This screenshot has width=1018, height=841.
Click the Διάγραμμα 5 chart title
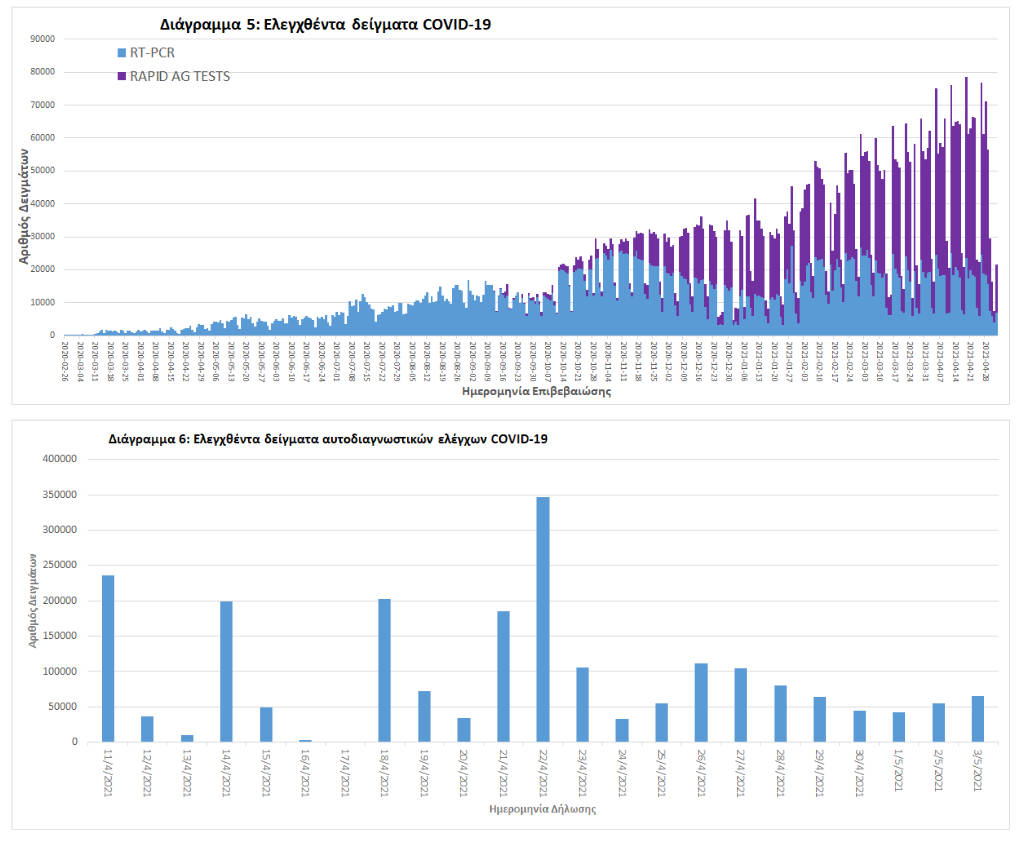click(325, 24)
